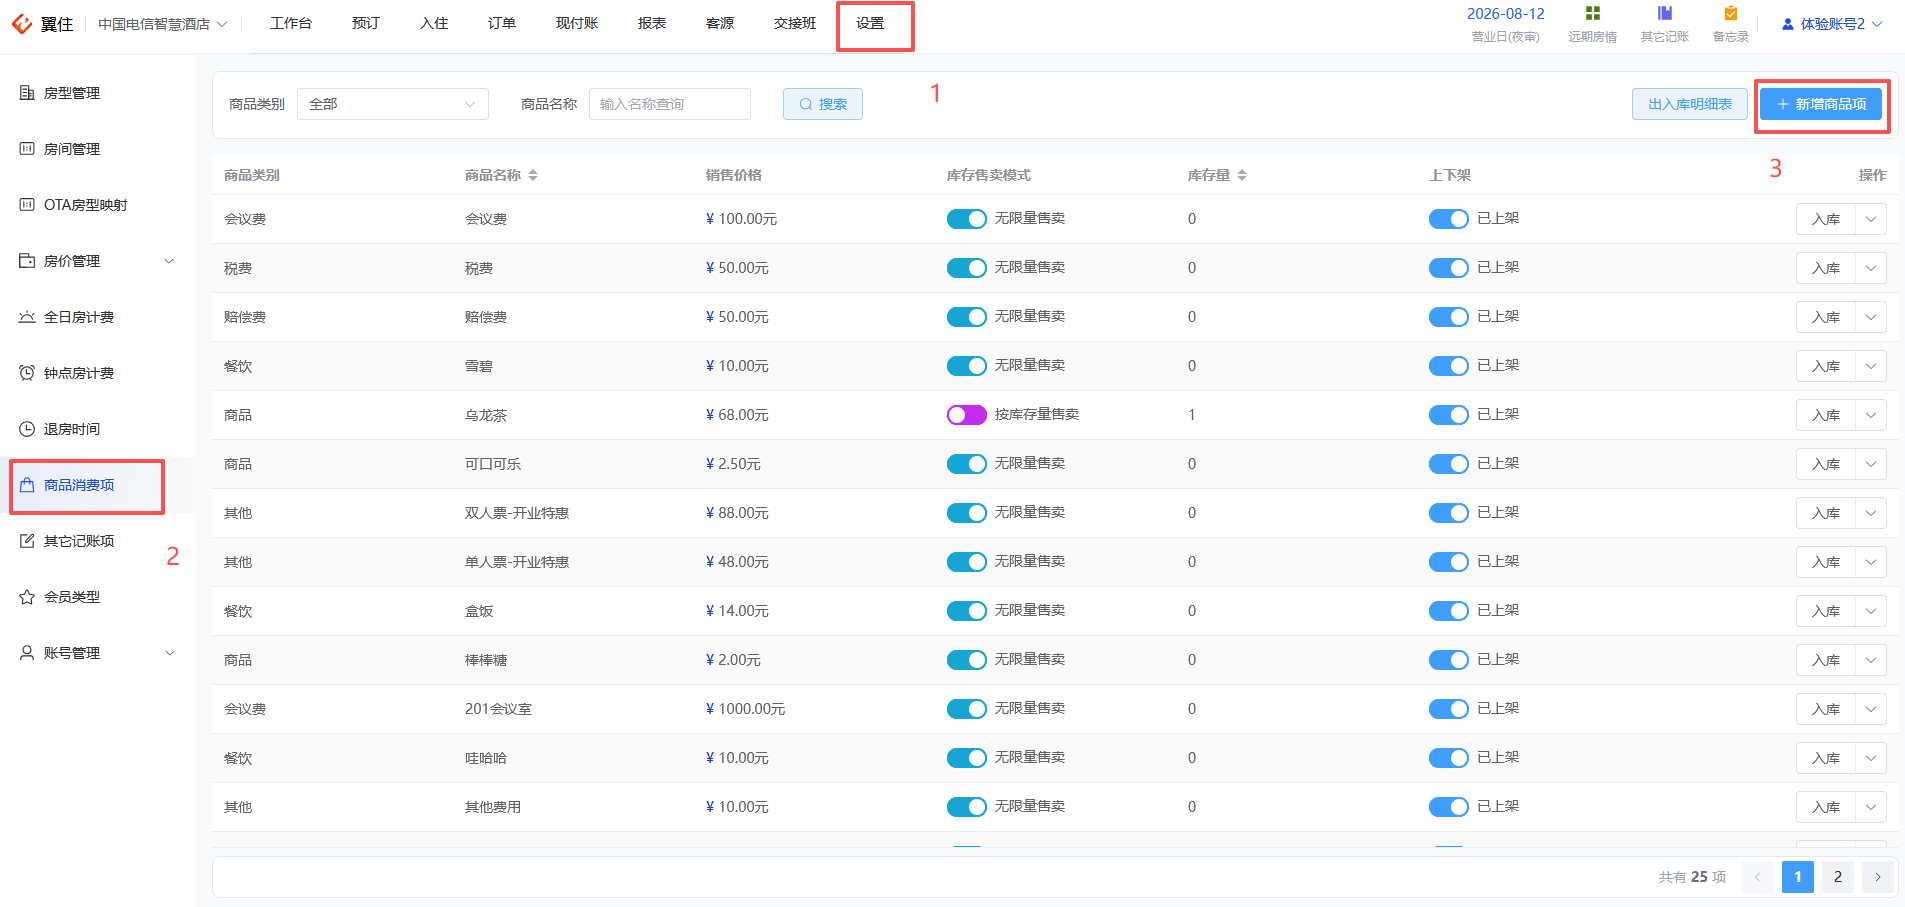The width and height of the screenshot is (1905, 907).
Task: Click the 商品消费项 bag icon
Action: (27, 485)
